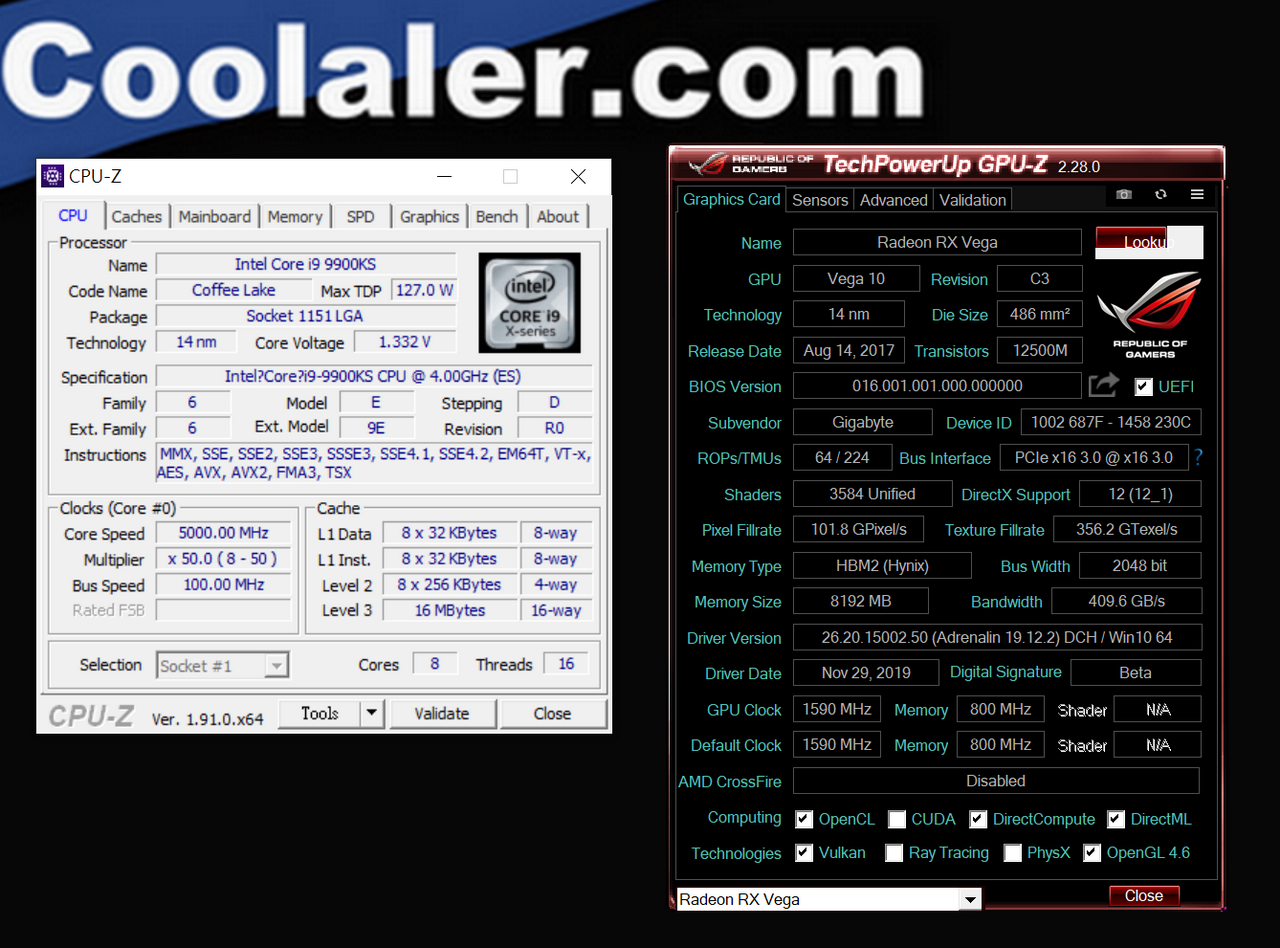Enable the Ray Tracing checkbox

pos(894,853)
